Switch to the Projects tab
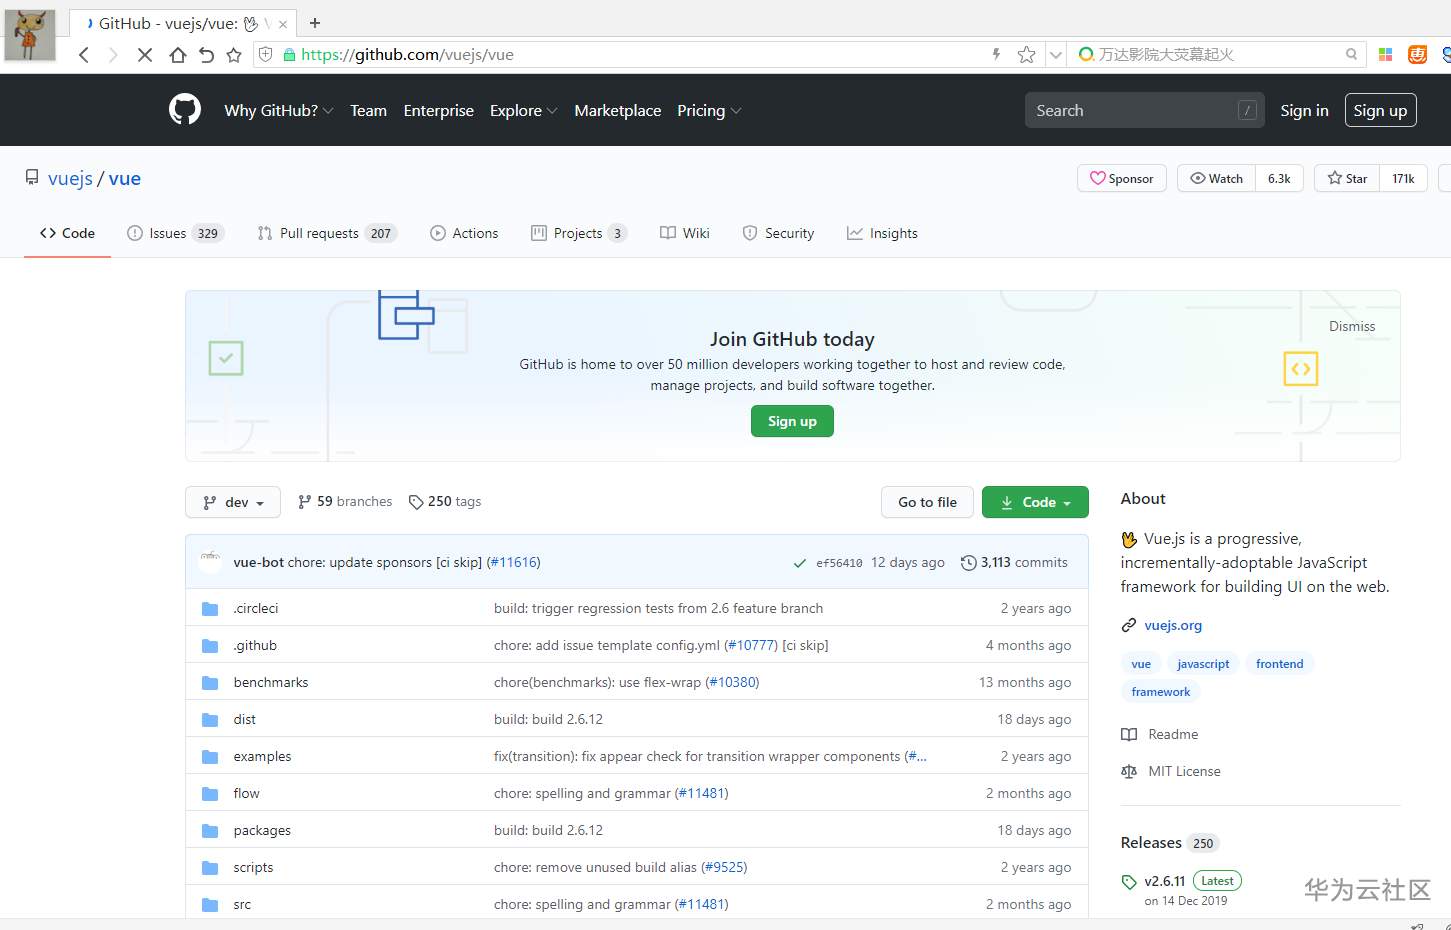Viewport: 1451px width, 930px height. pos(579,233)
